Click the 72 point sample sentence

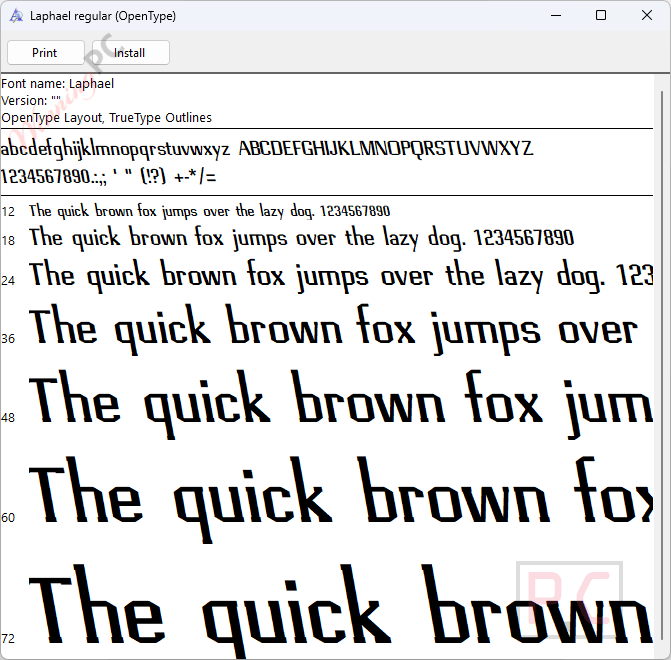pyautogui.click(x=341, y=611)
